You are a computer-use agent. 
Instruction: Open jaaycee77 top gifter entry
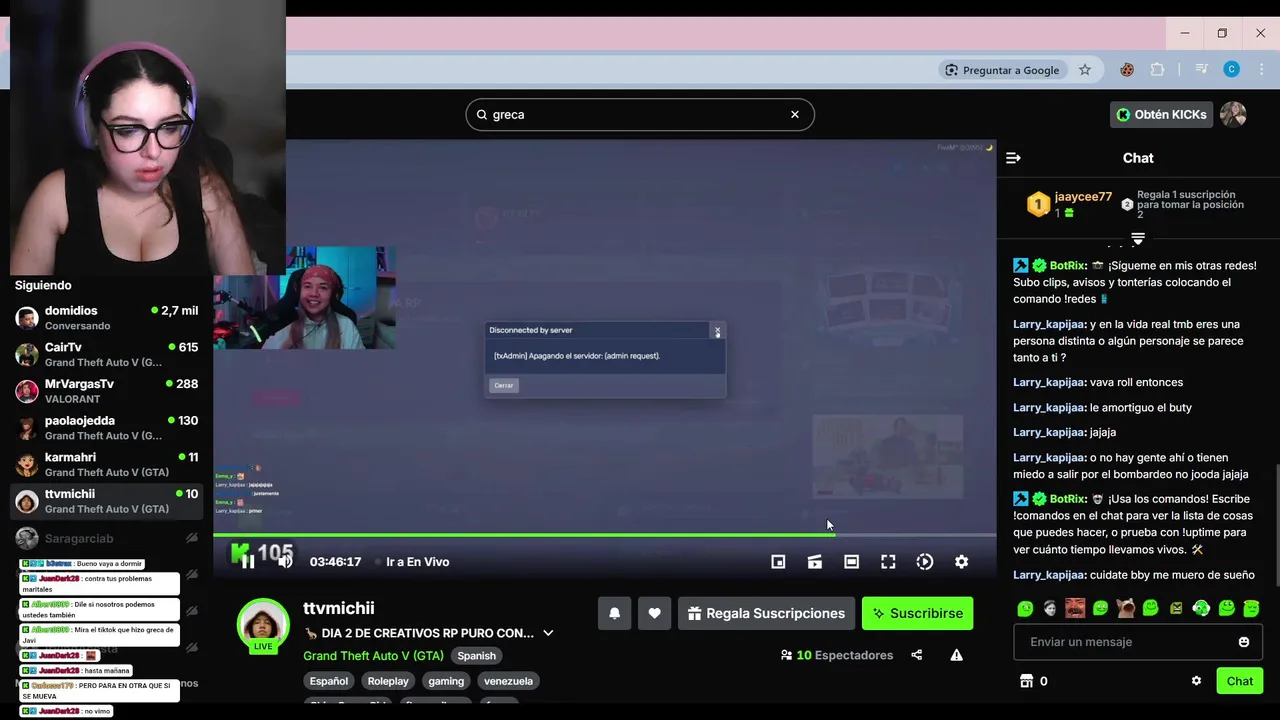(x=1070, y=204)
